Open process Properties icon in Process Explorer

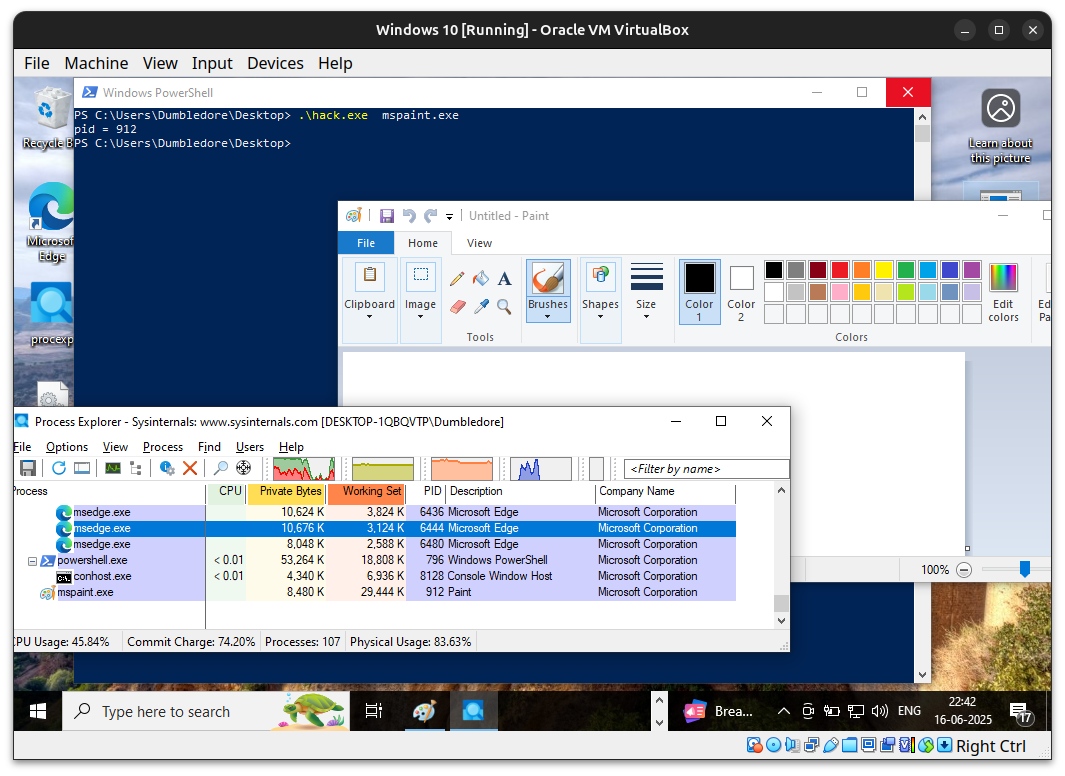tap(167, 468)
